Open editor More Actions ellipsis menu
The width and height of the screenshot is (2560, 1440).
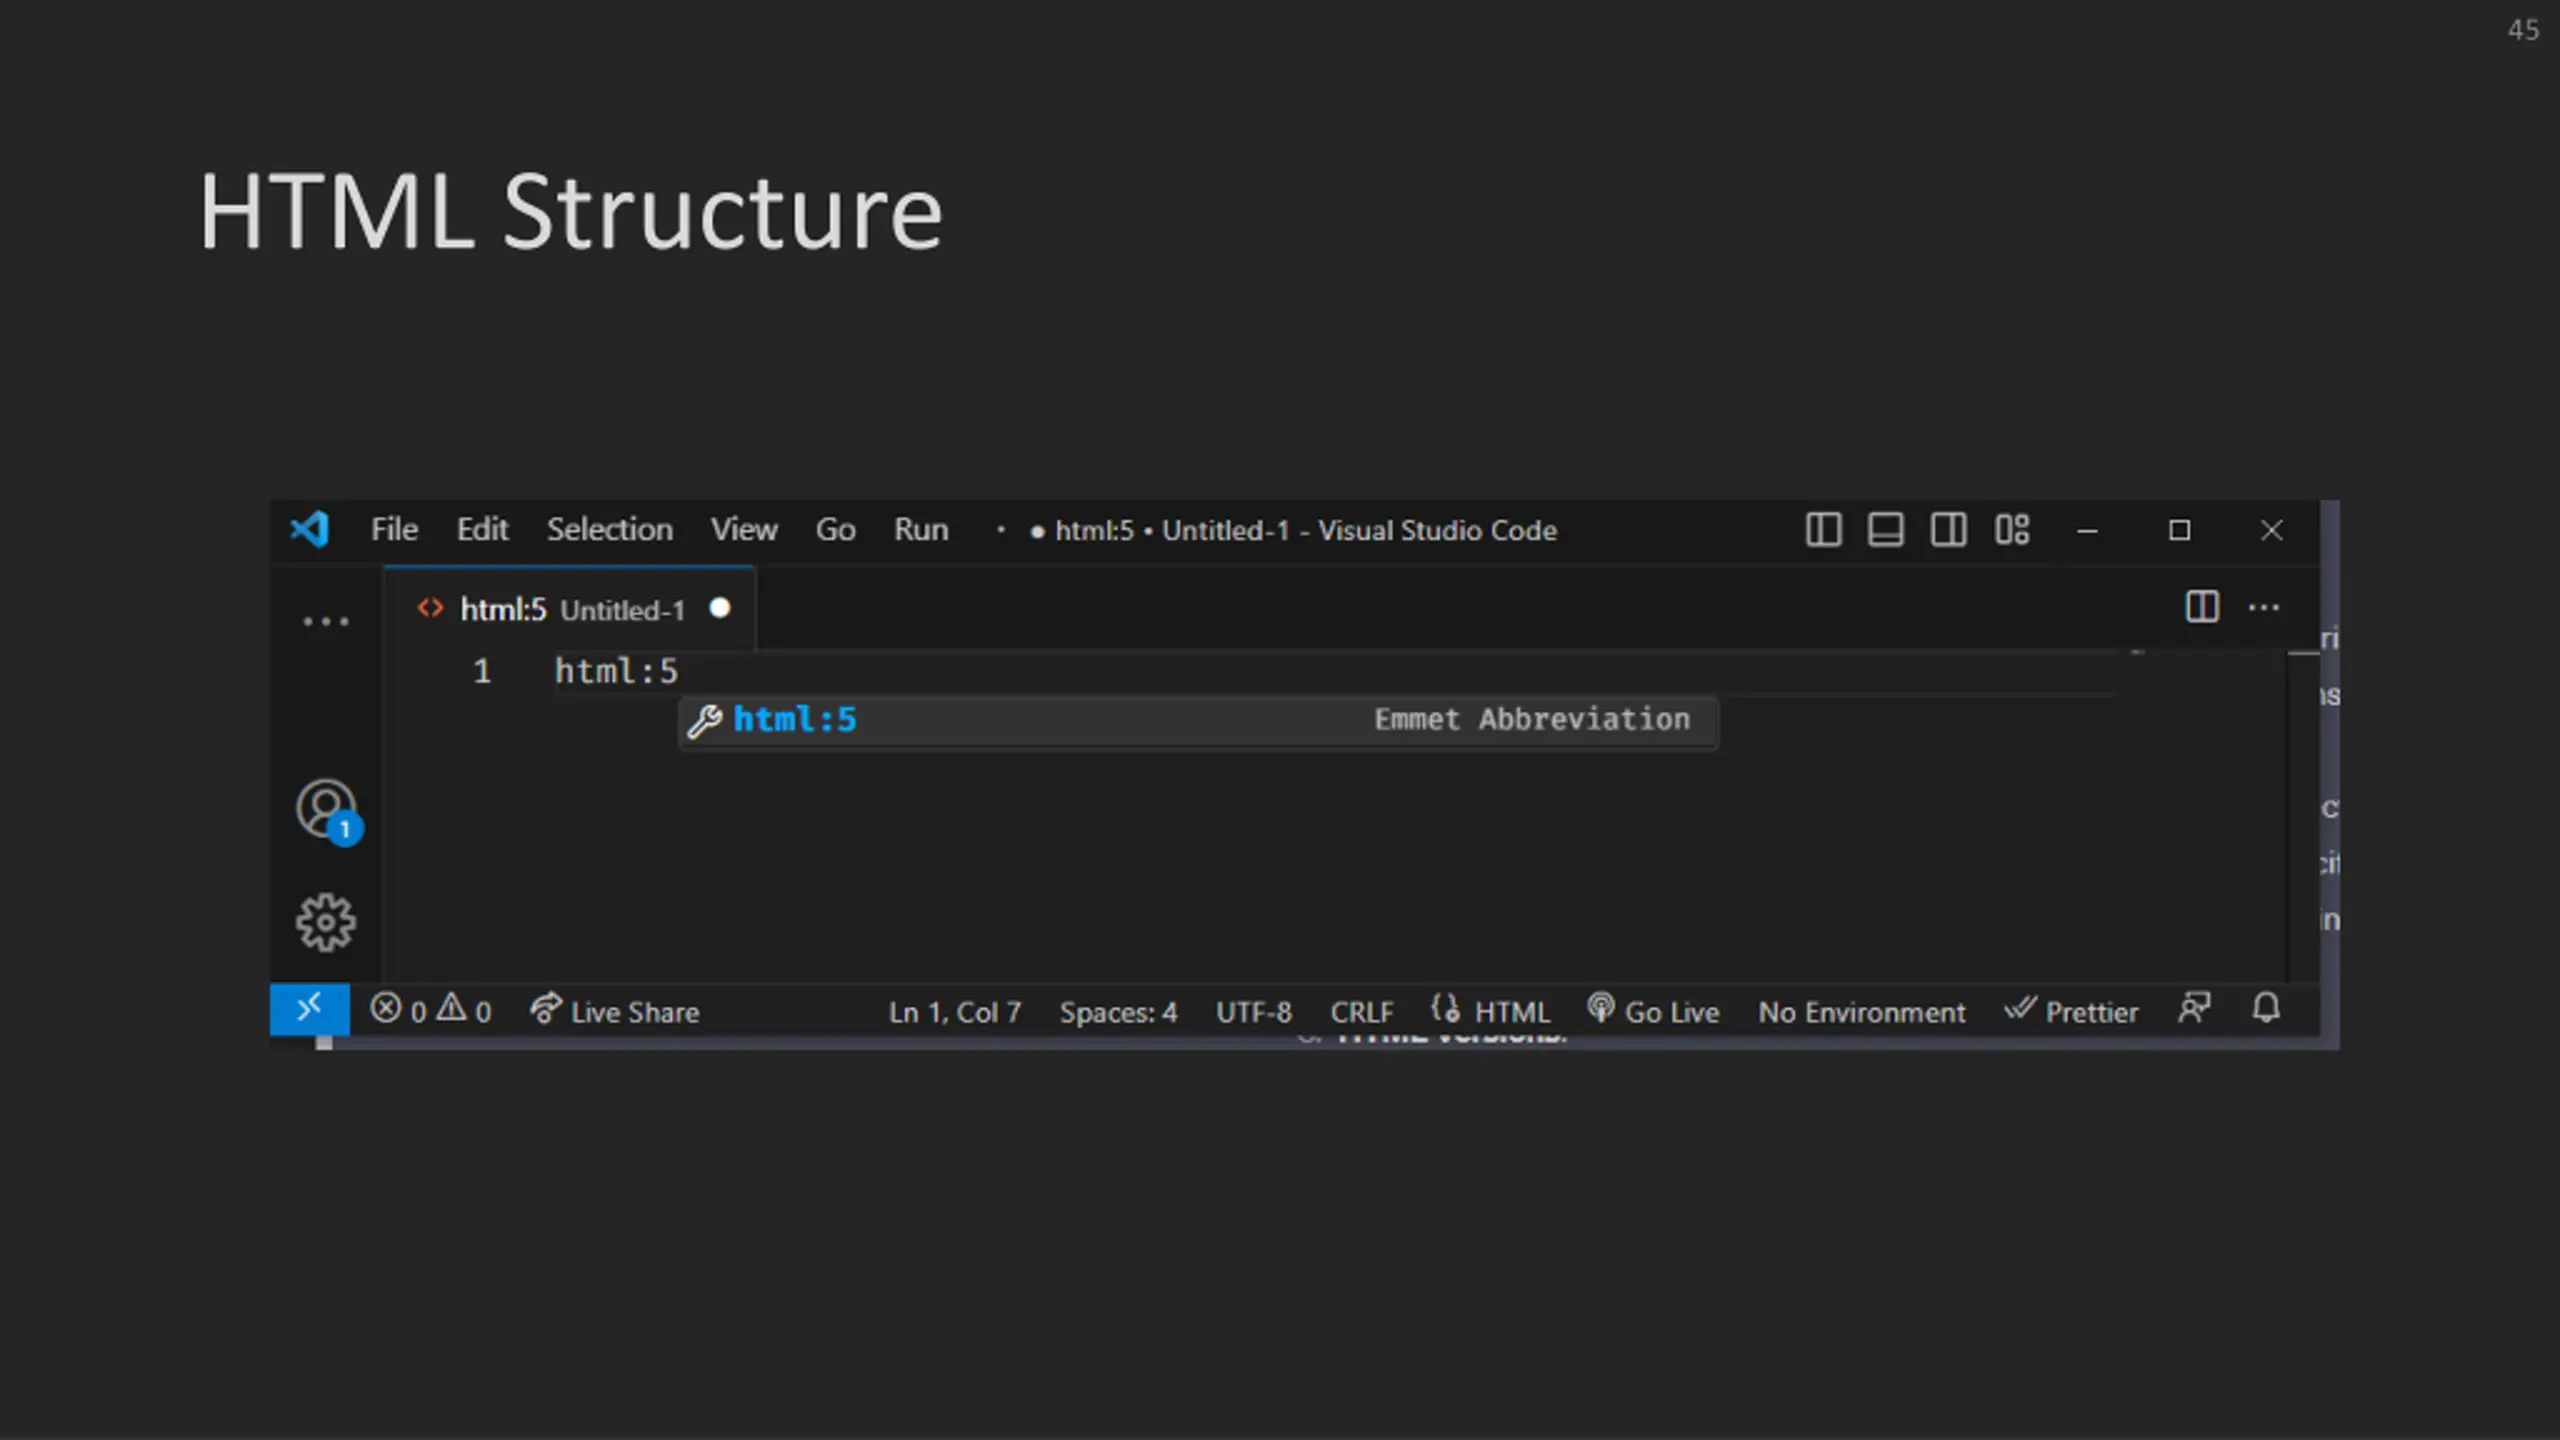(2264, 607)
